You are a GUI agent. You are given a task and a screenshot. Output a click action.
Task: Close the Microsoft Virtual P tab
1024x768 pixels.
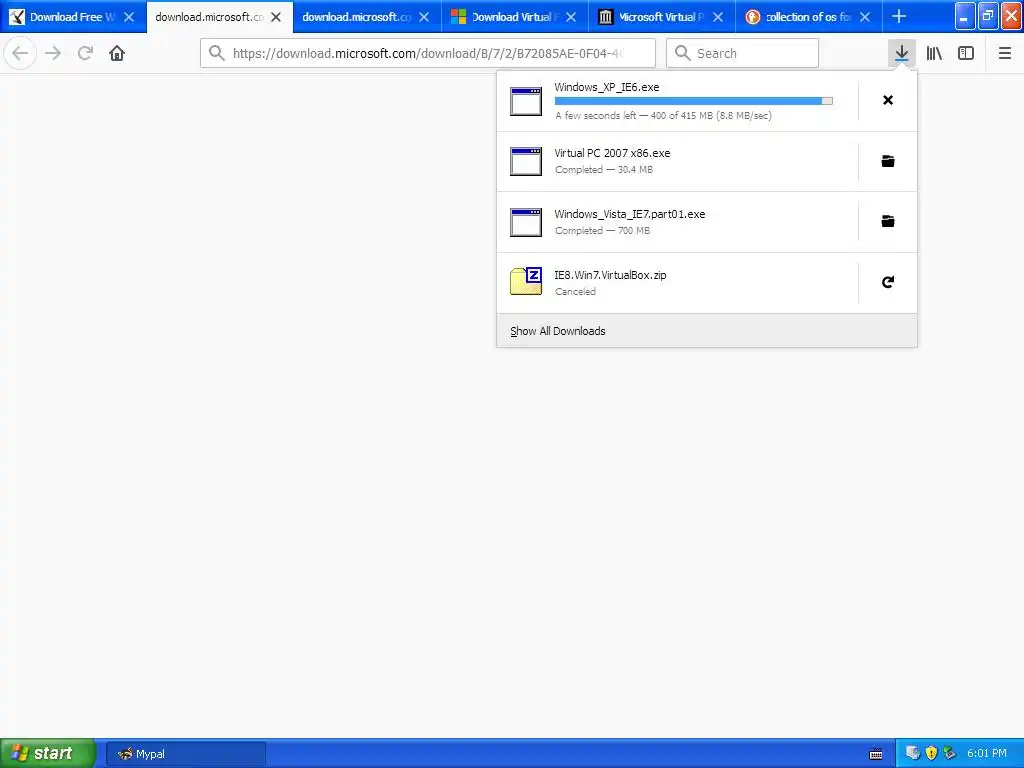coord(718,17)
